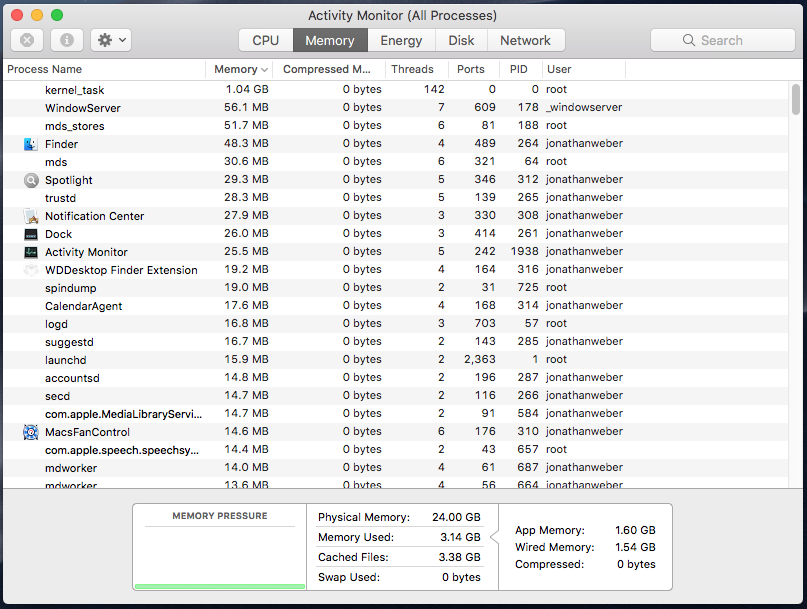This screenshot has width=807, height=609.
Task: Click the Finder process icon
Action: point(31,144)
